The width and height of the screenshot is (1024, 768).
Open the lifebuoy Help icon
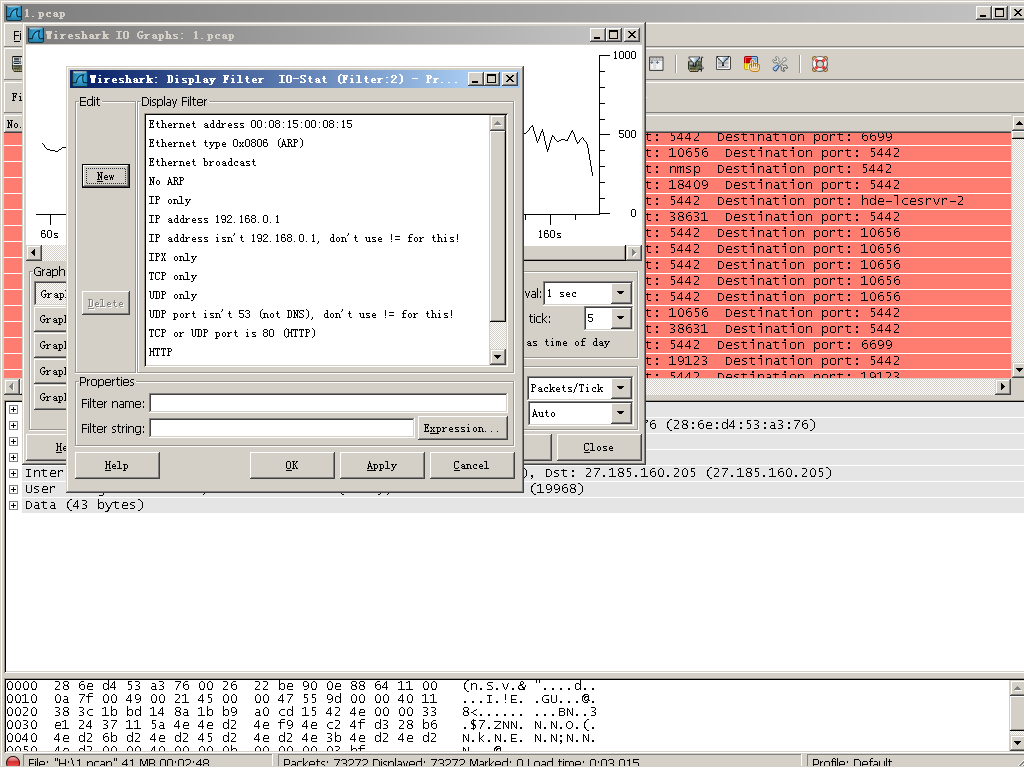820,63
